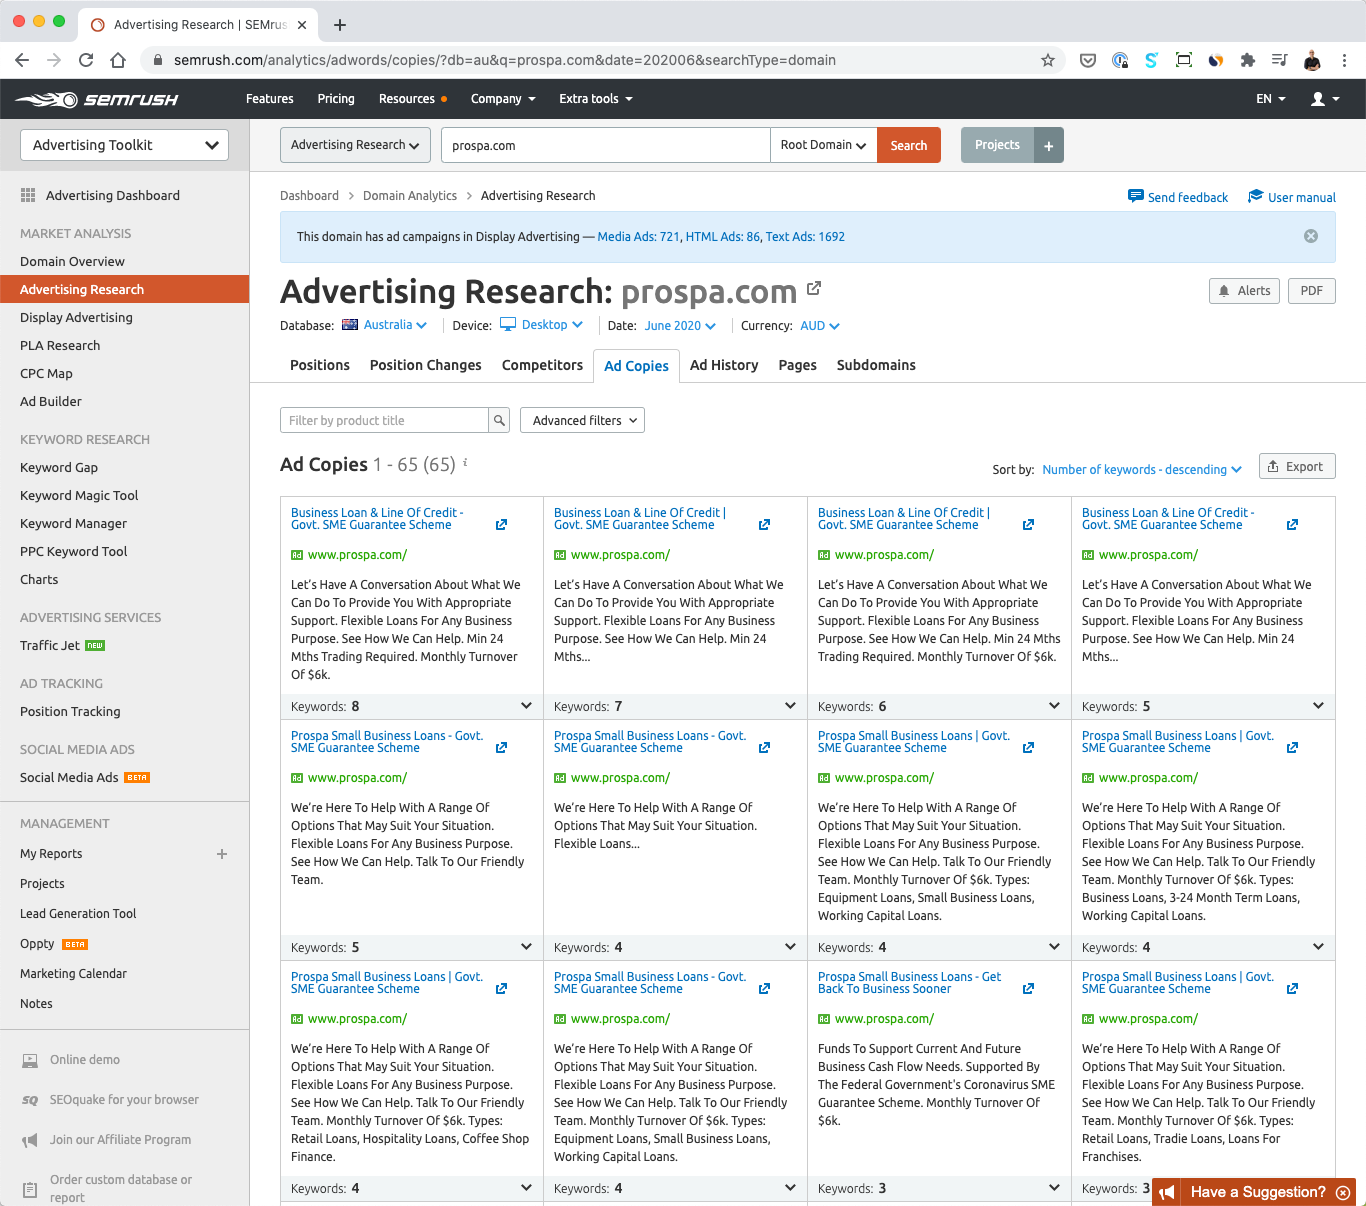Click the browser back arrow
This screenshot has height=1206, width=1366.
tap(22, 60)
